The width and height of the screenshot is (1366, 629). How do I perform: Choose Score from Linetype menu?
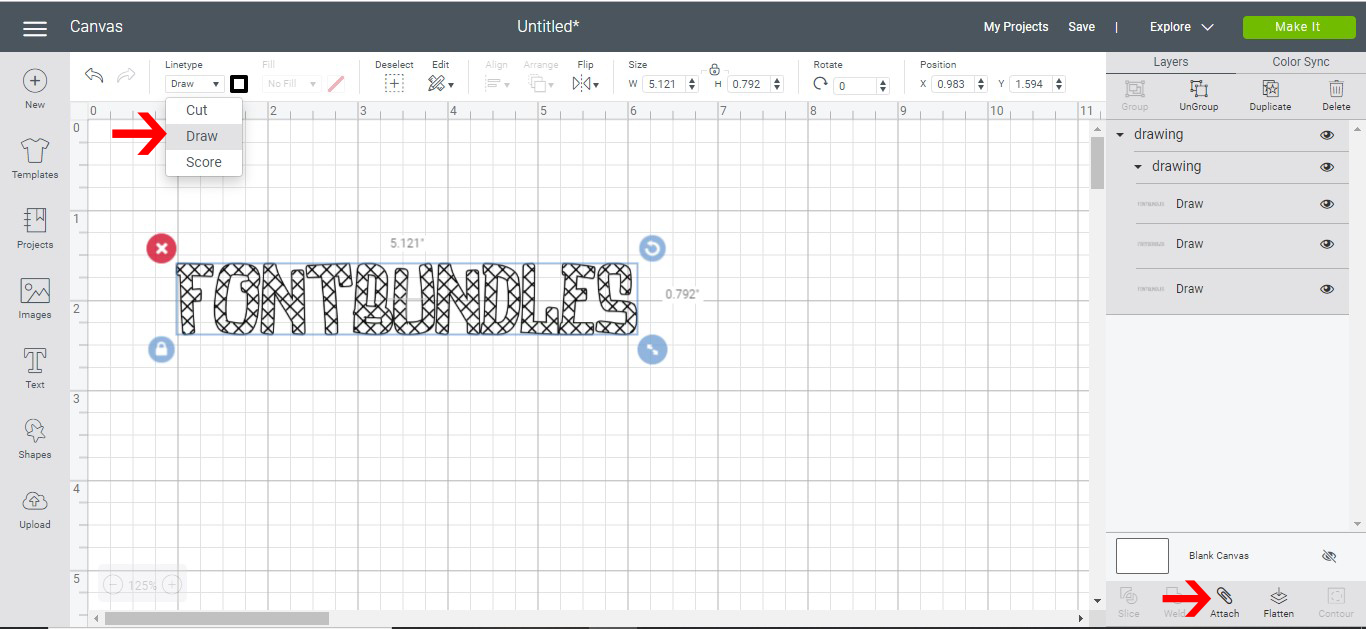tap(204, 162)
